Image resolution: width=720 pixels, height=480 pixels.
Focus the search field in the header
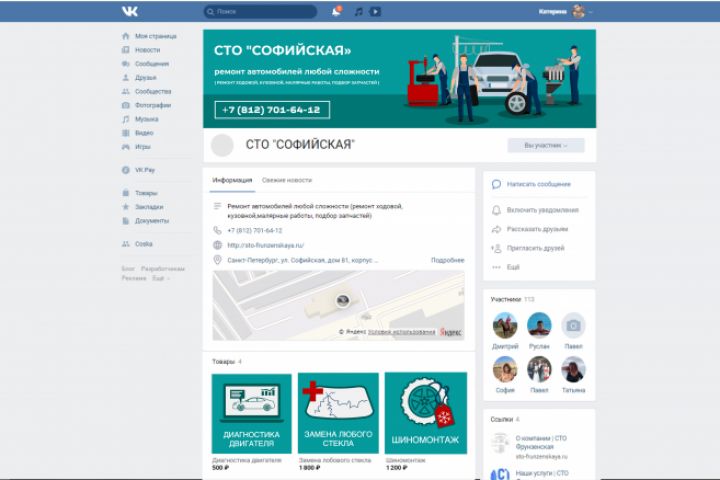(260, 11)
